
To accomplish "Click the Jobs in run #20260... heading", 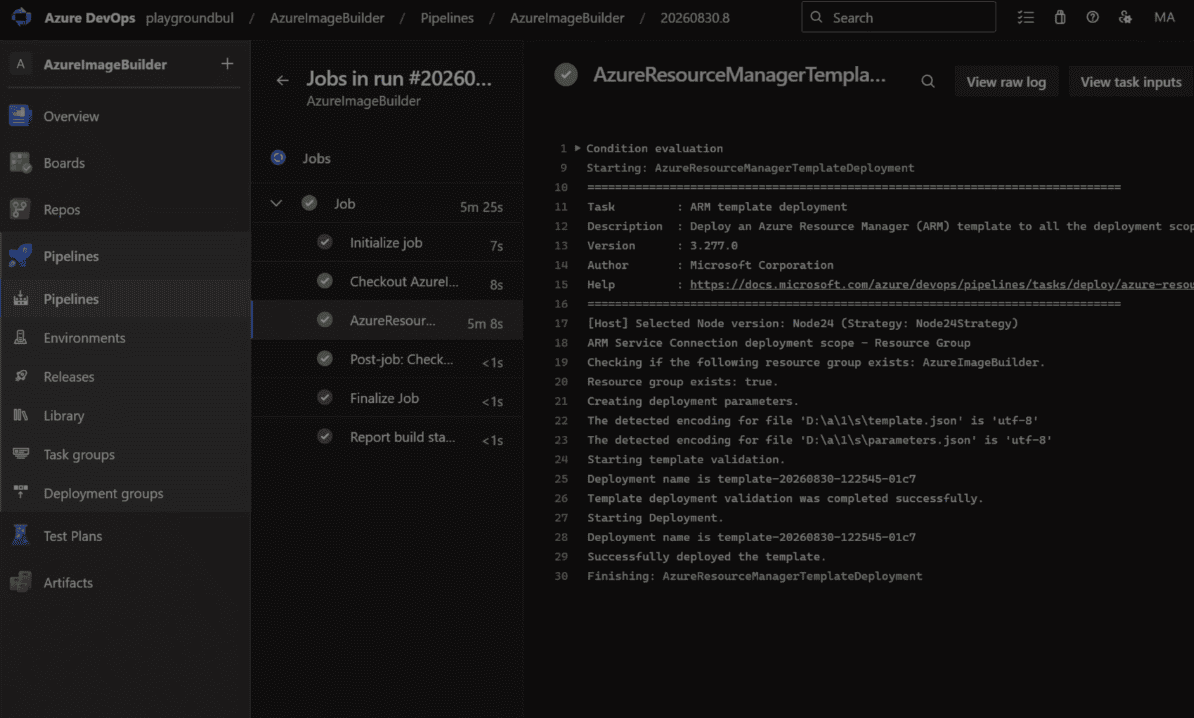I will click(399, 78).
